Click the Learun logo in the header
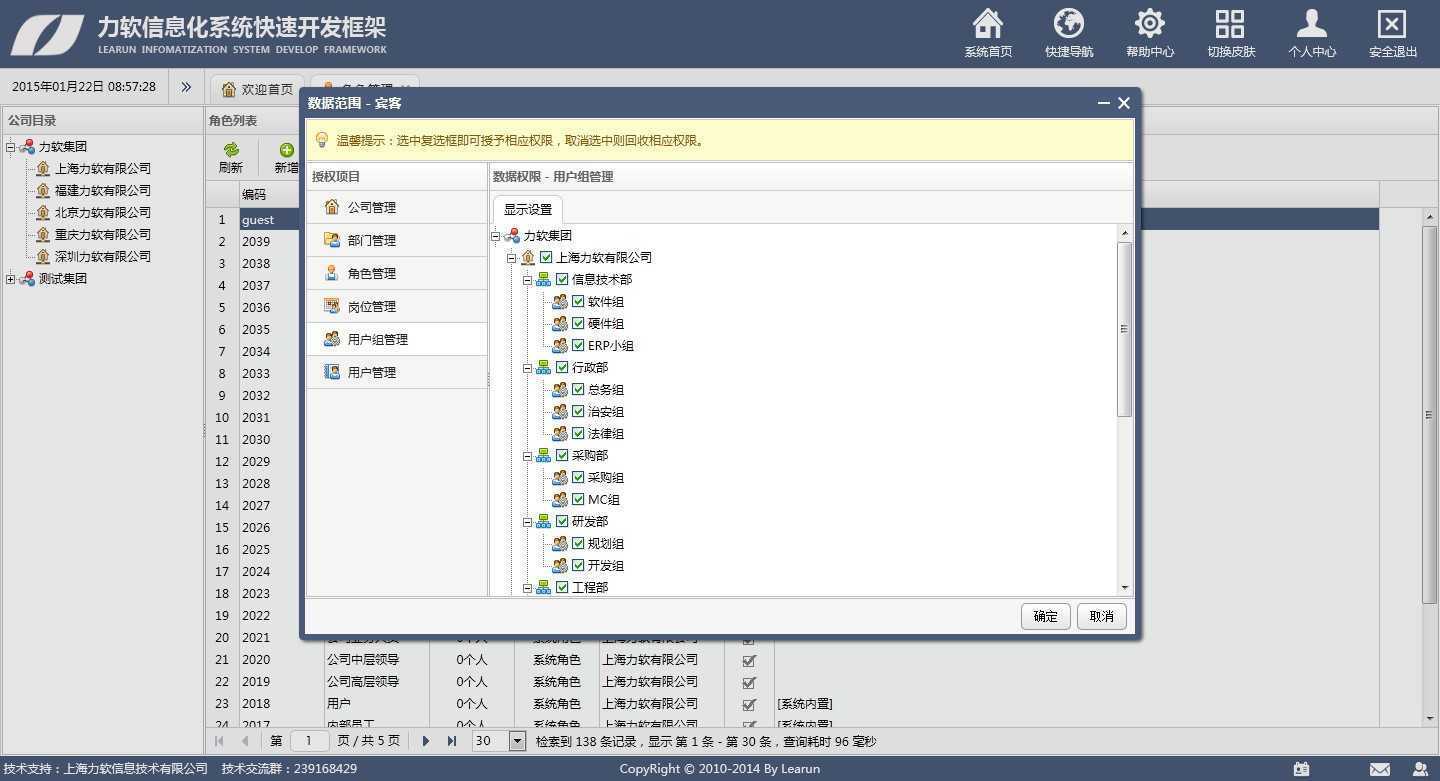Image resolution: width=1440 pixels, height=781 pixels. coord(47,34)
